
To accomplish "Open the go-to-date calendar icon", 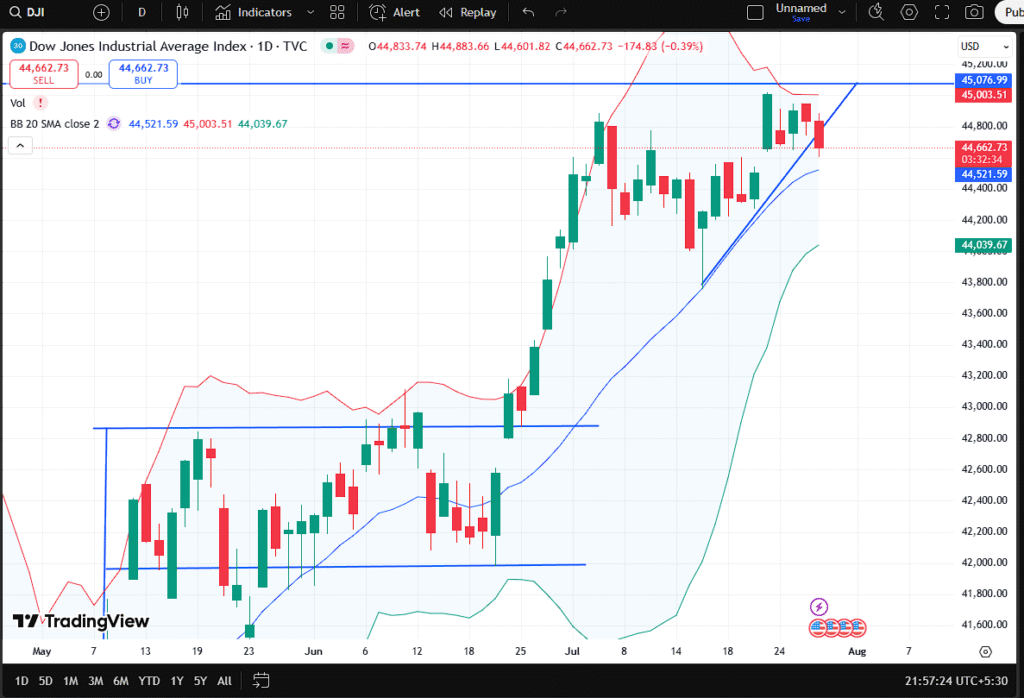I will (261, 681).
